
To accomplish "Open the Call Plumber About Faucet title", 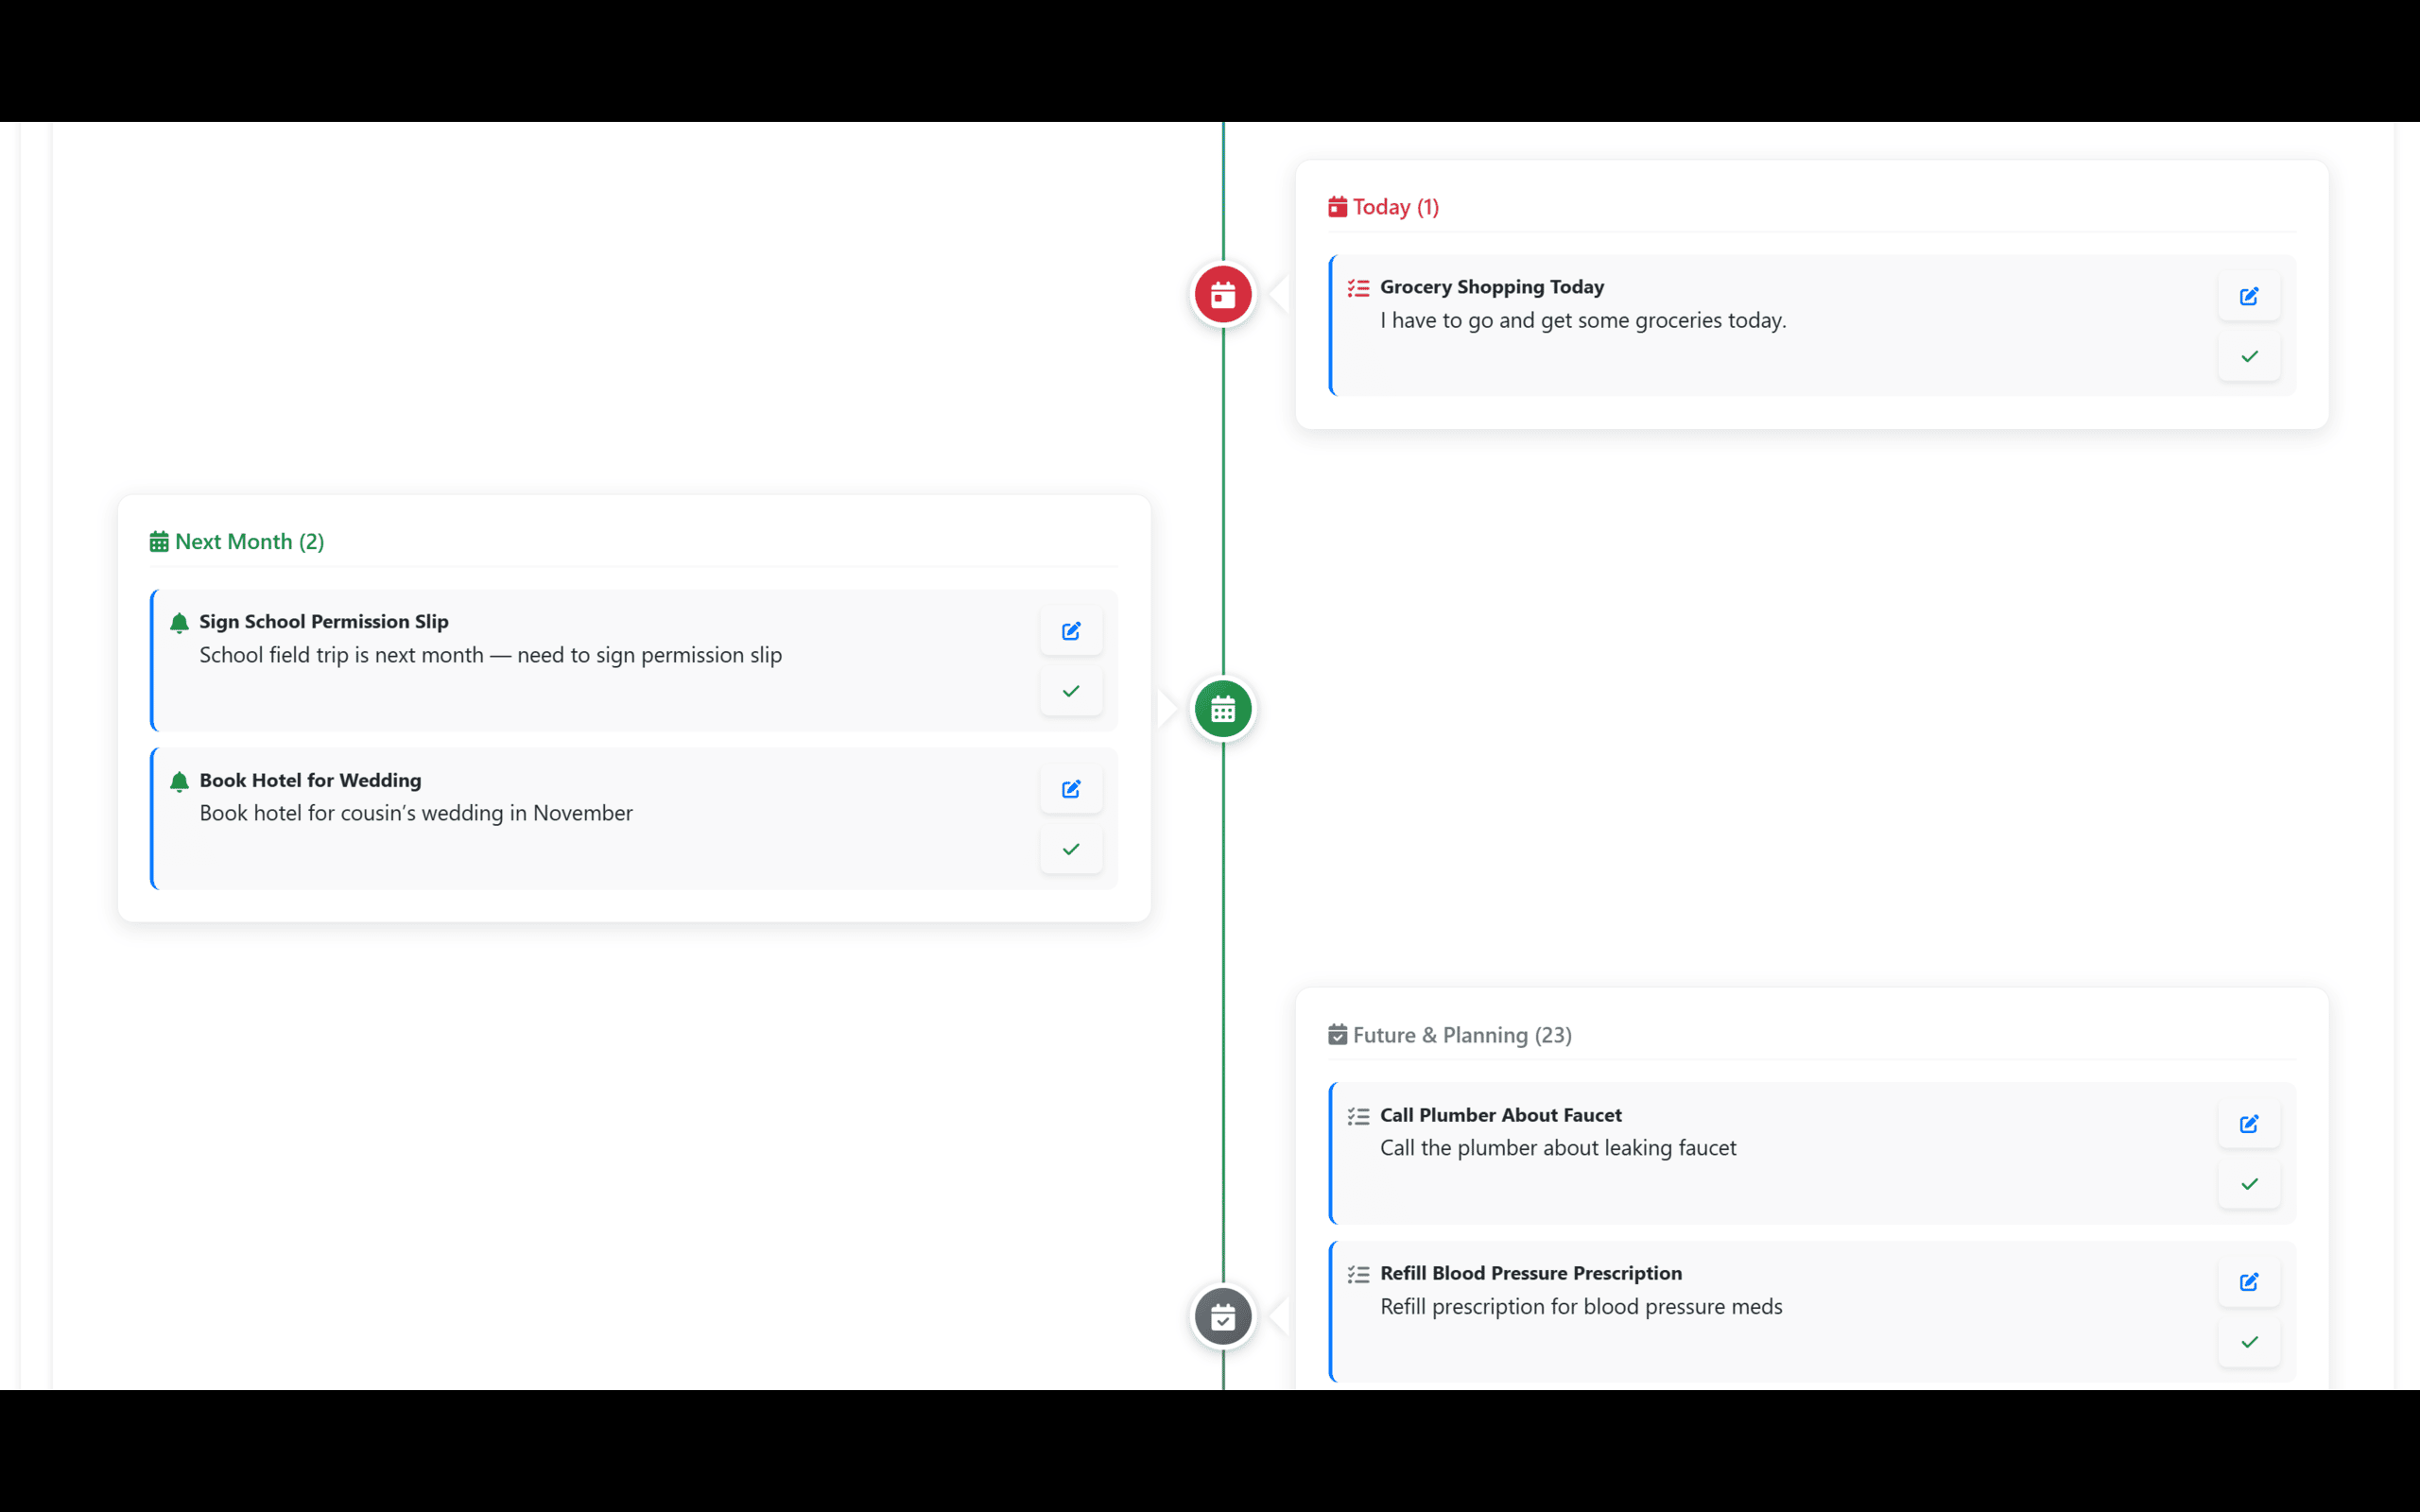I will click(1500, 1115).
